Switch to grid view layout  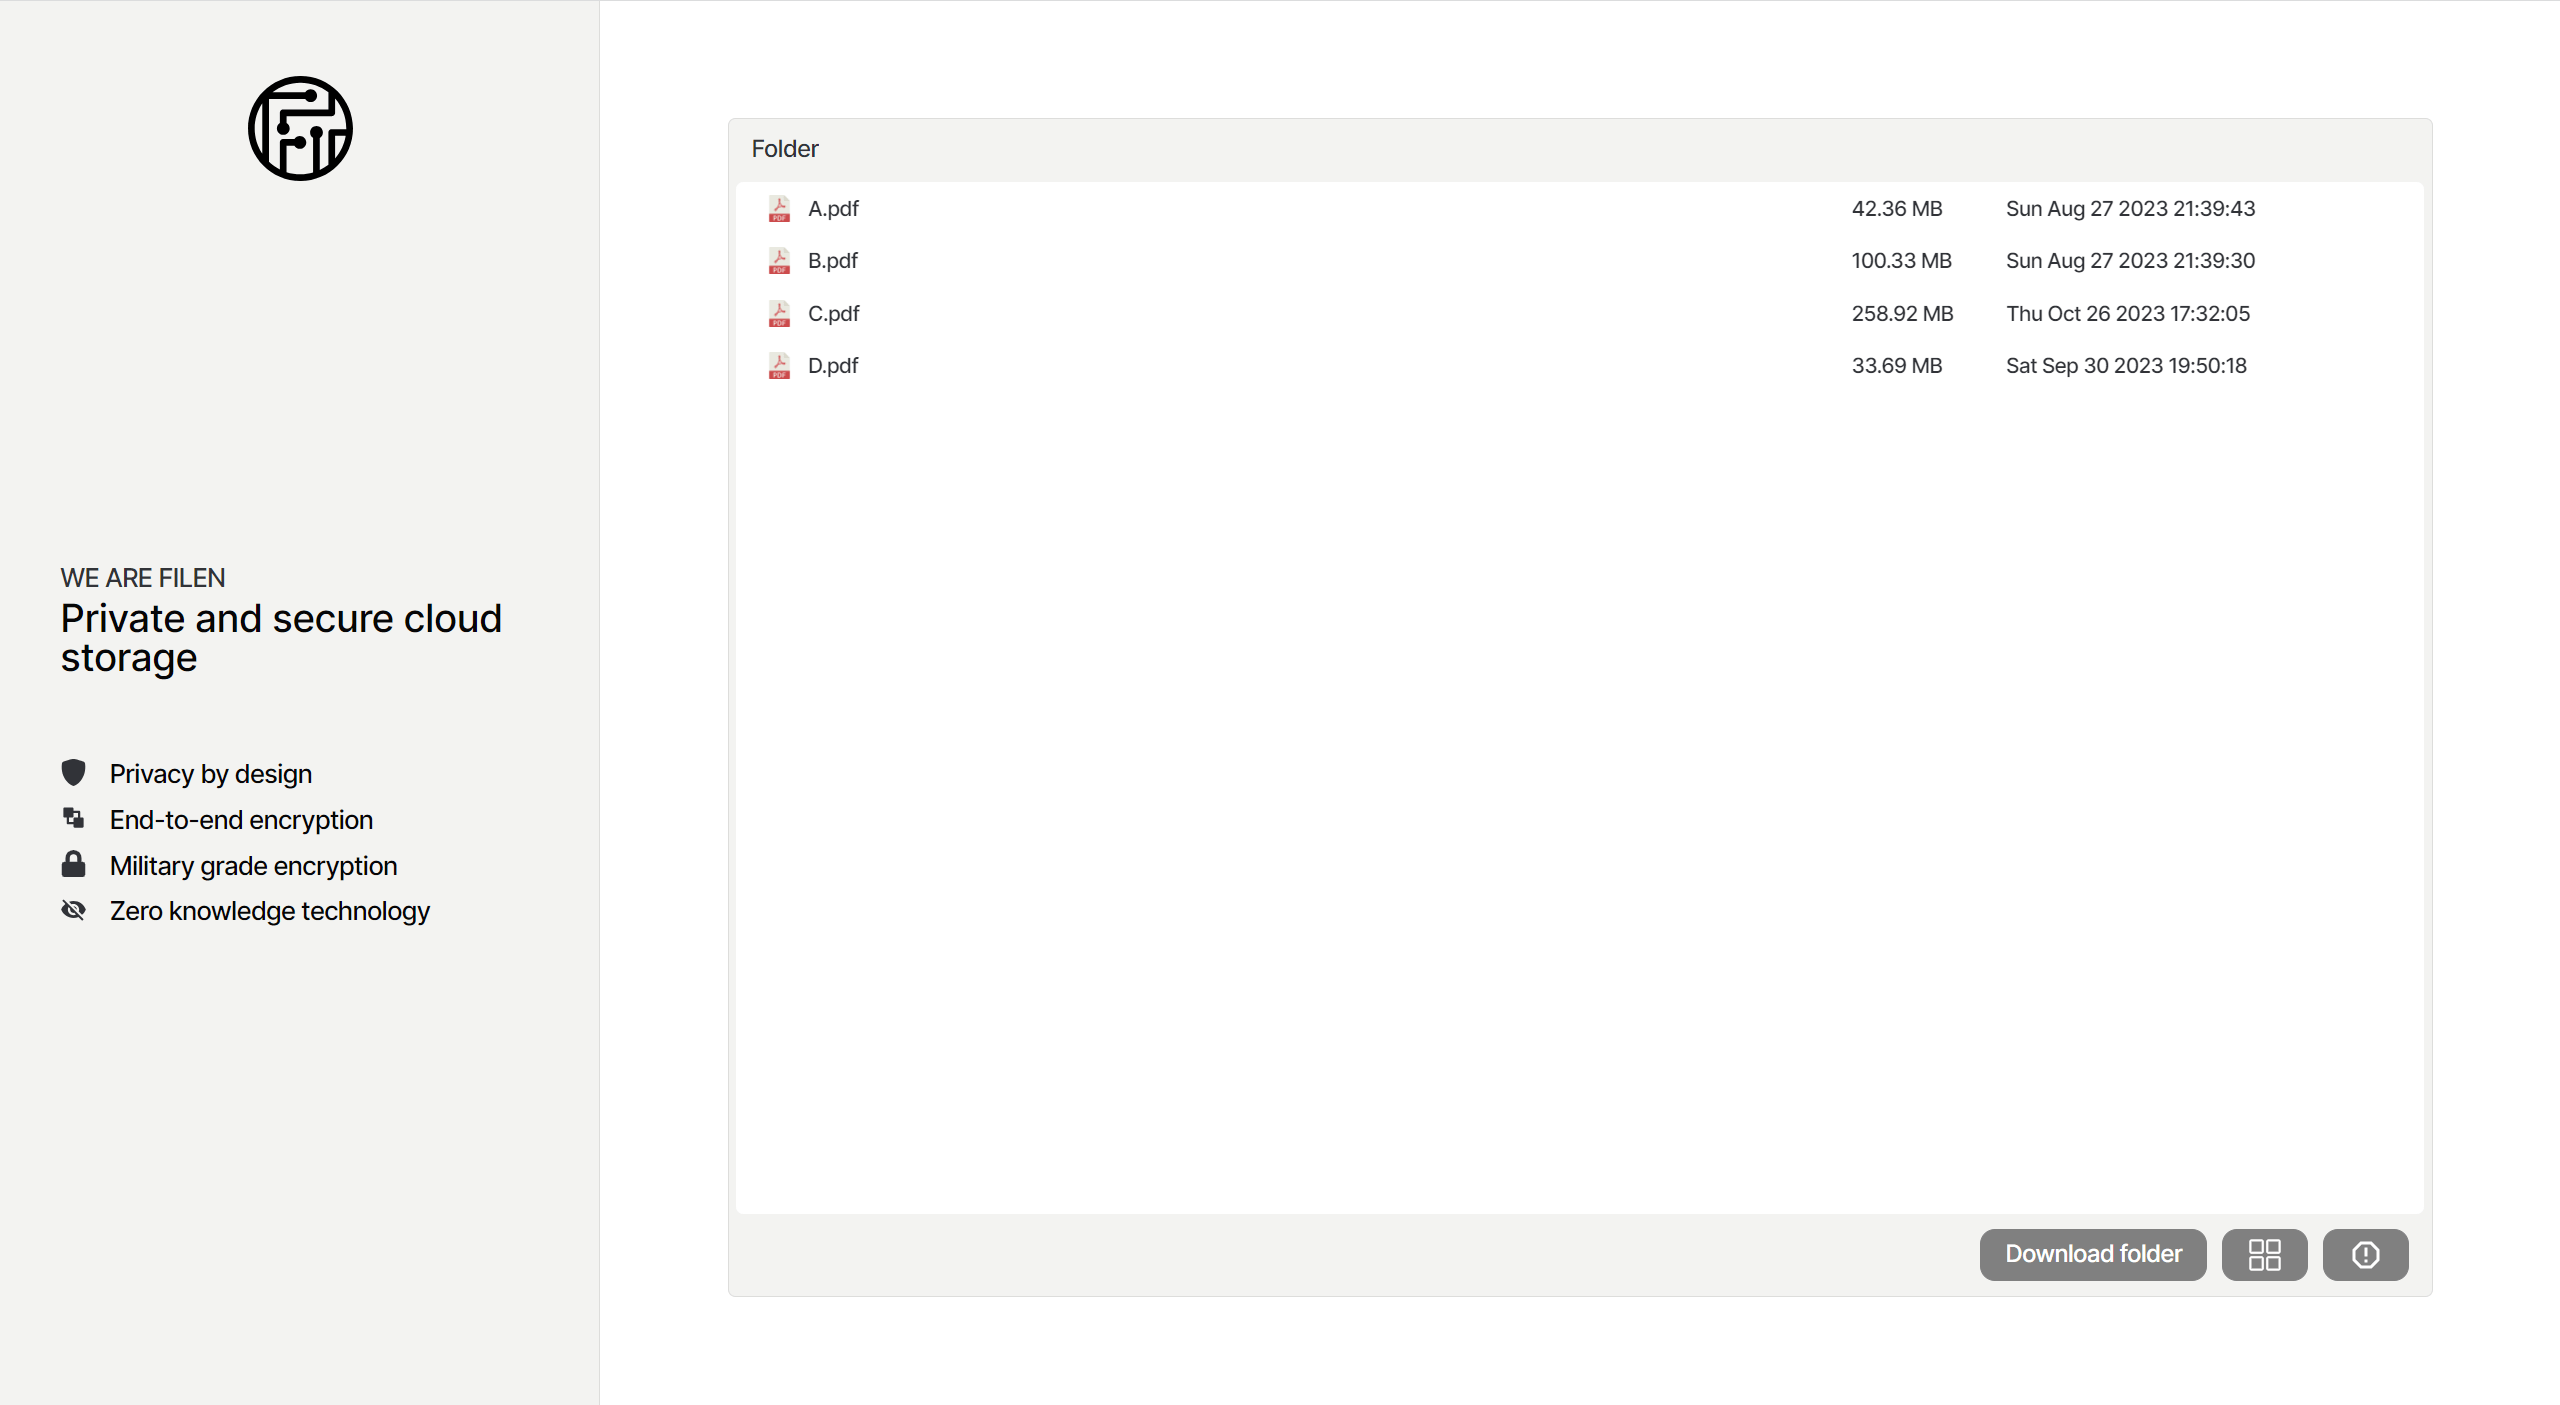point(2264,1254)
